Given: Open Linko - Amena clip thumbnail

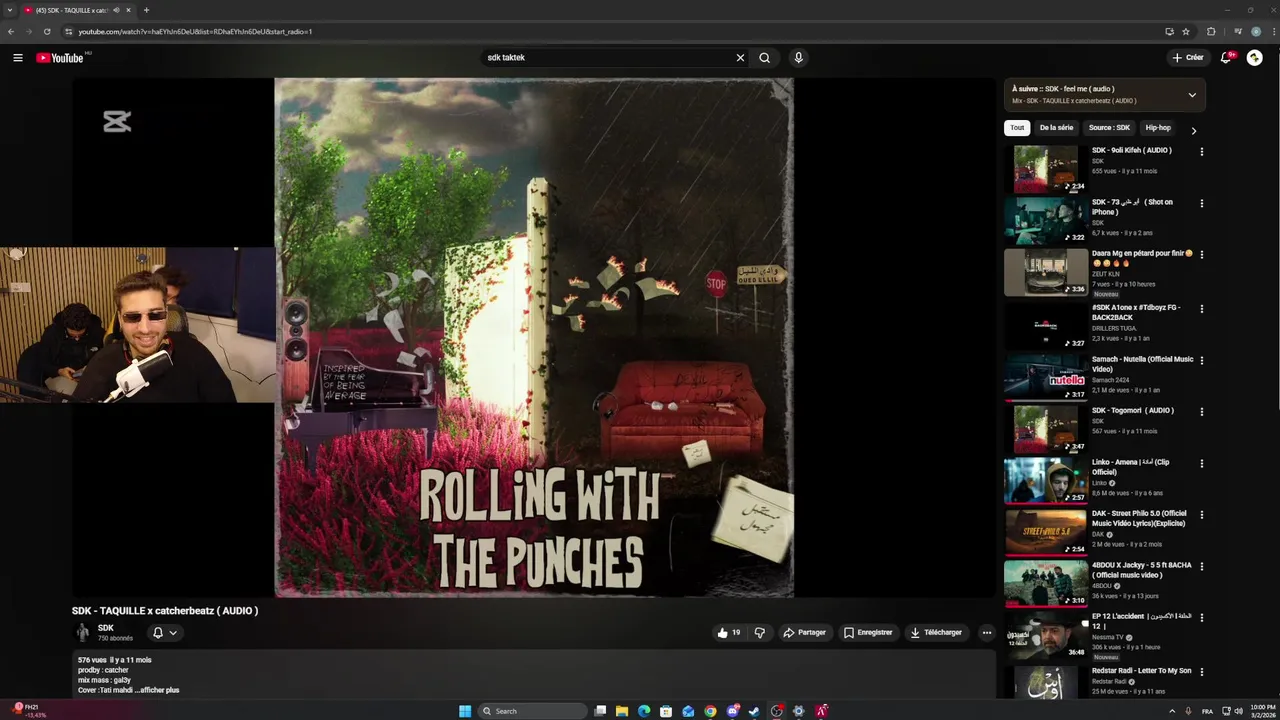Looking at the screenshot, I should (x=1046, y=481).
